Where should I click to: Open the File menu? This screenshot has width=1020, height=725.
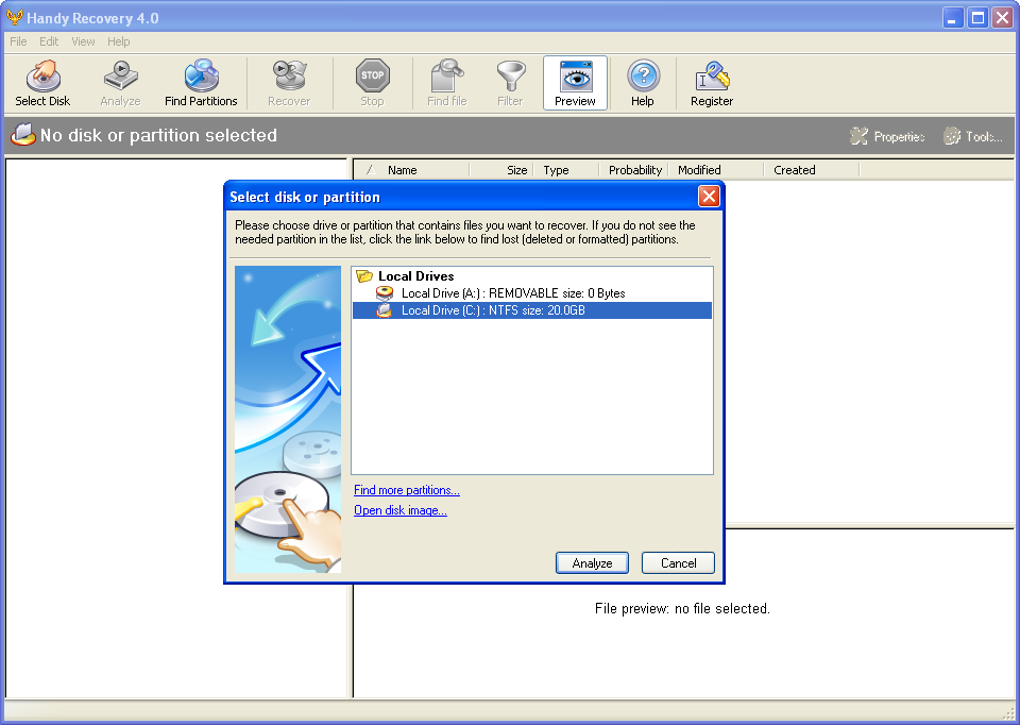18,42
